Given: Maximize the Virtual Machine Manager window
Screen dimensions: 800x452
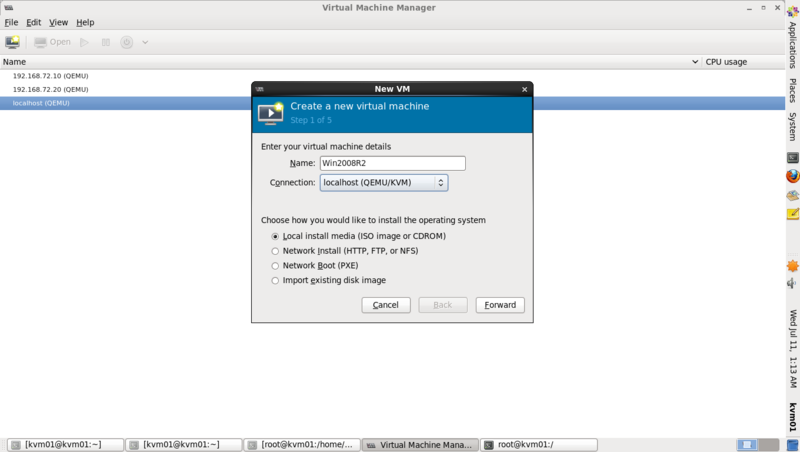Looking at the screenshot, I should [763, 8].
